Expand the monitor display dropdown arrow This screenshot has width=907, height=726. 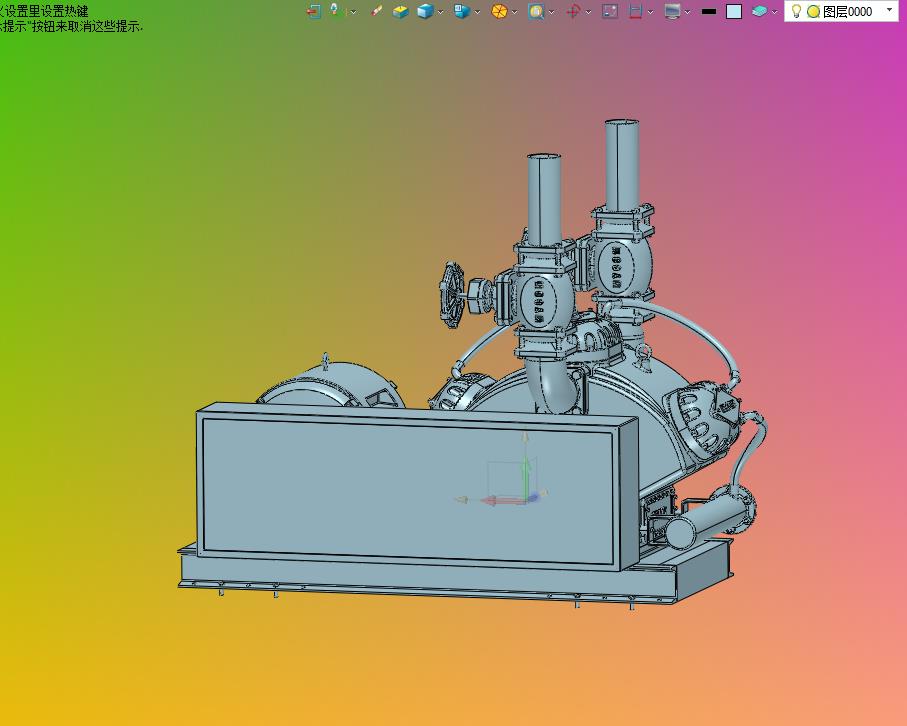[687, 12]
